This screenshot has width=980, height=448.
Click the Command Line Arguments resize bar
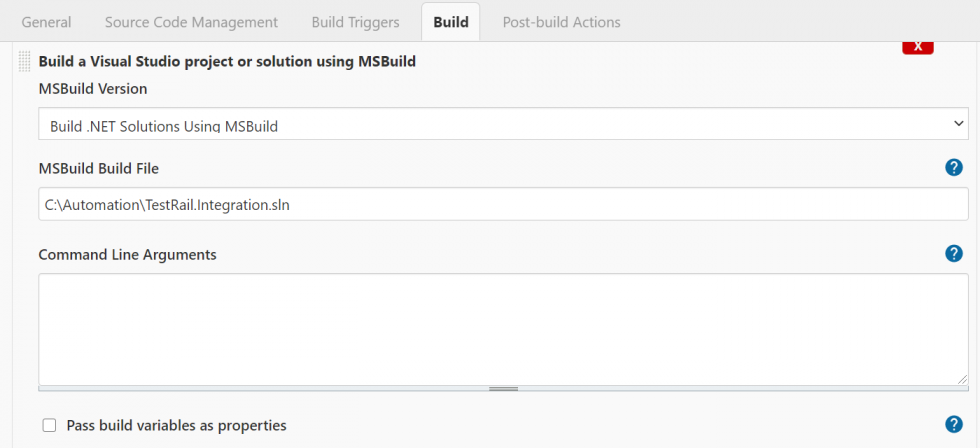[x=503, y=388]
